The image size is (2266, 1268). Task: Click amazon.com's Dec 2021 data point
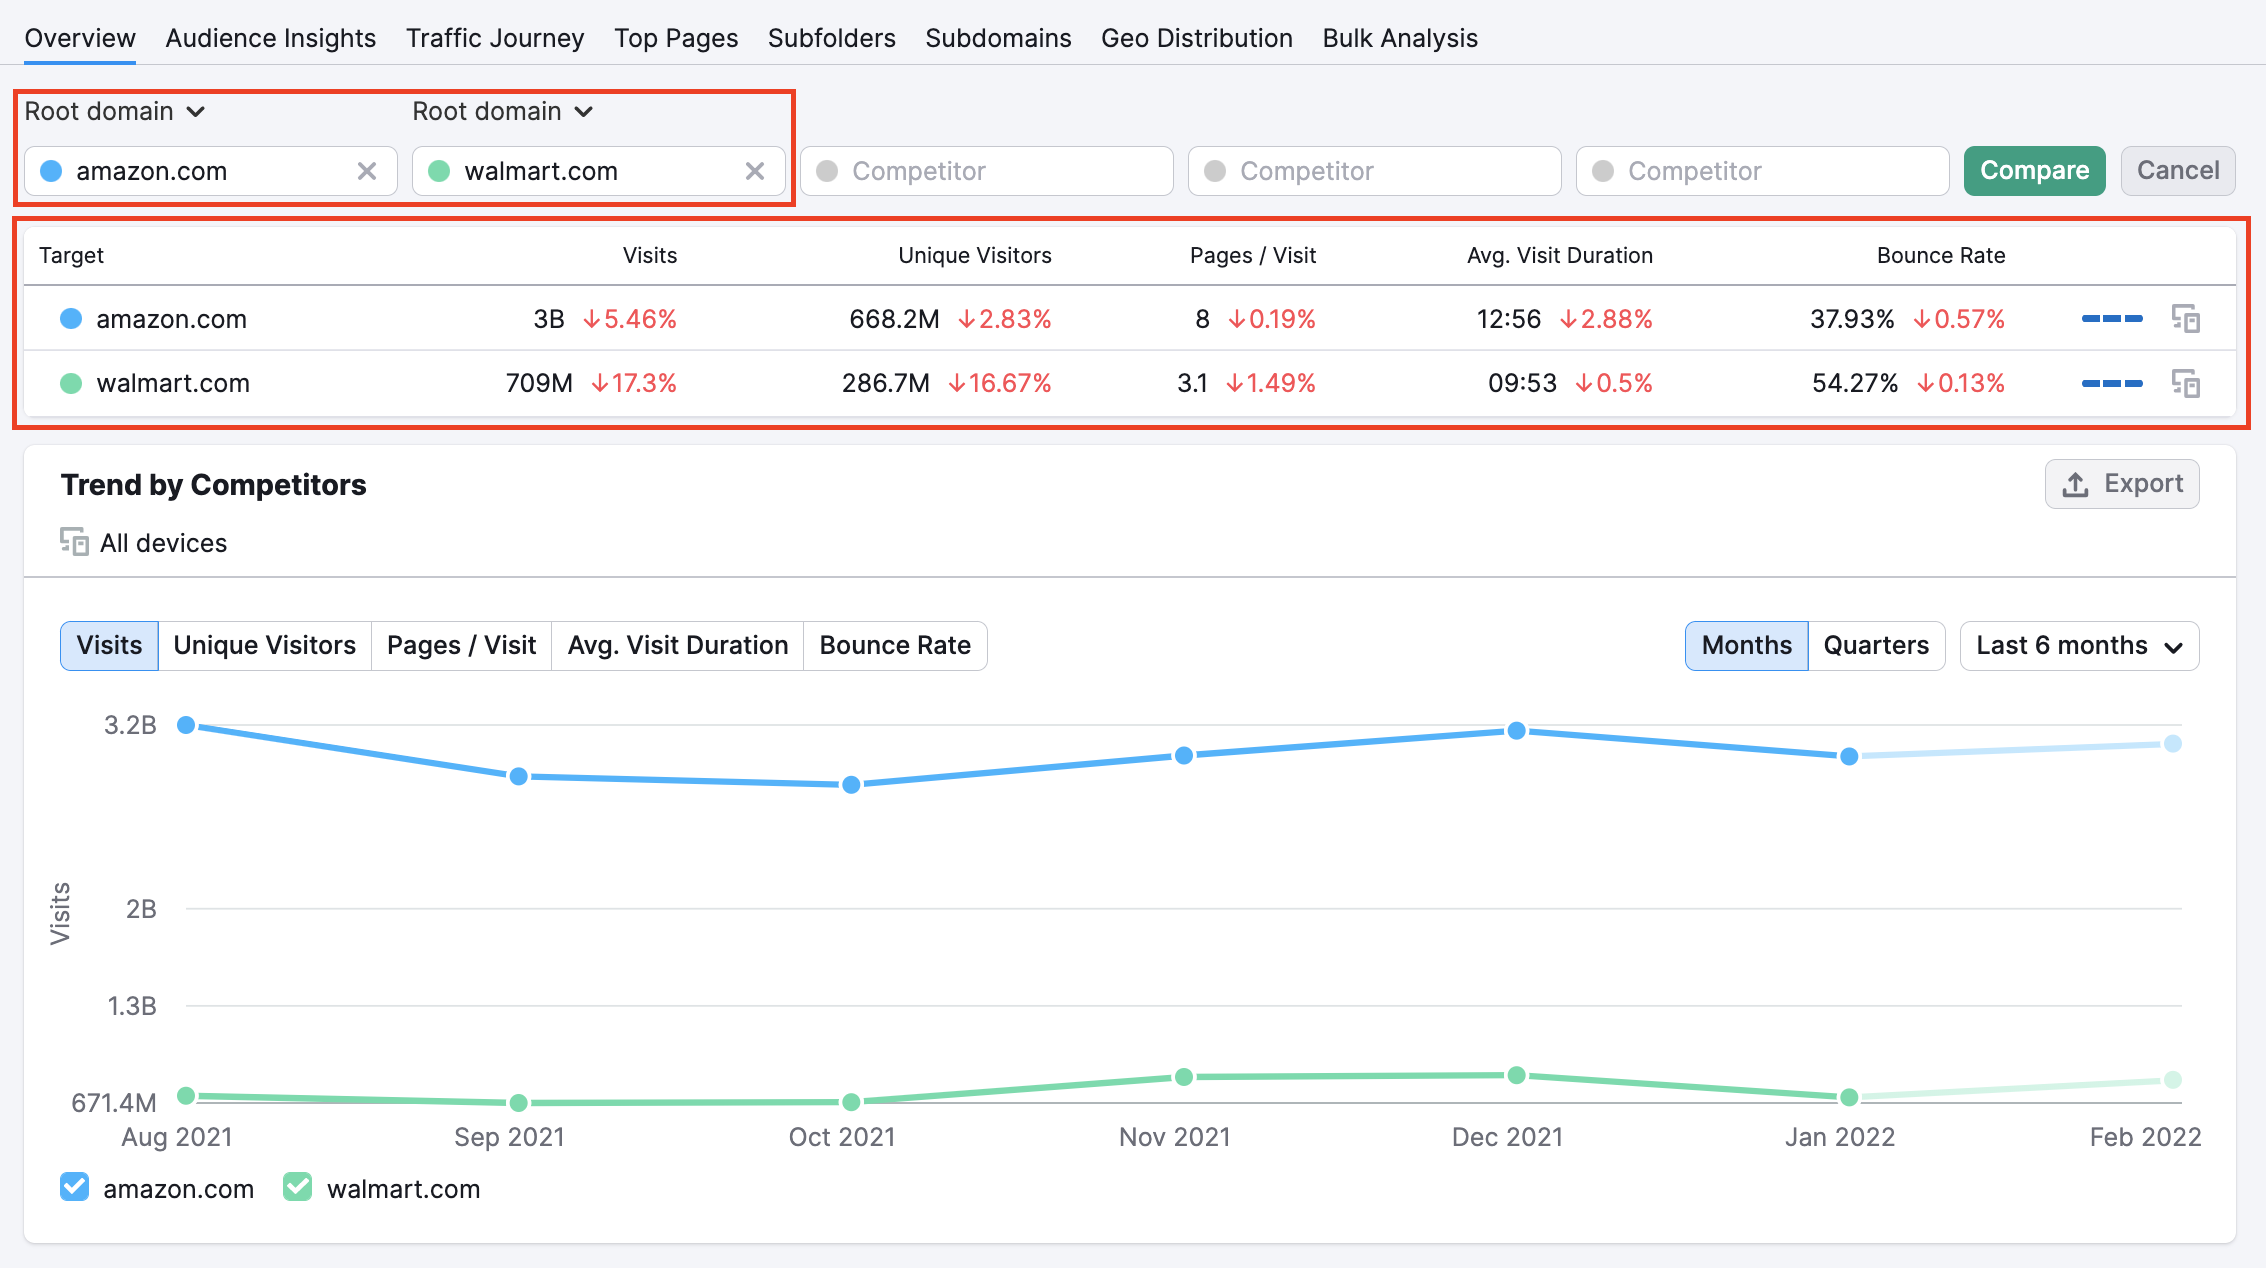1517,731
